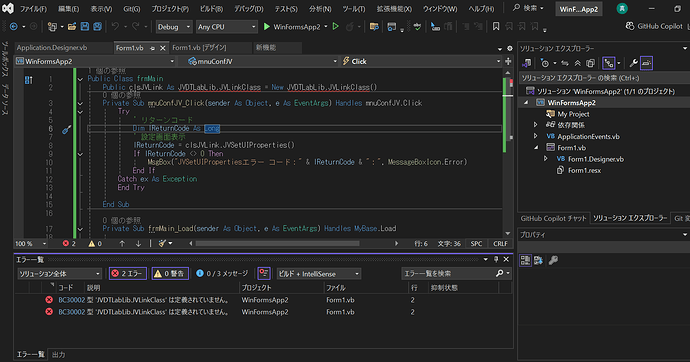The height and width of the screenshot is (362, 690).
Task: Click the Collapse All icon in Solution Explorer
Action: [578, 63]
